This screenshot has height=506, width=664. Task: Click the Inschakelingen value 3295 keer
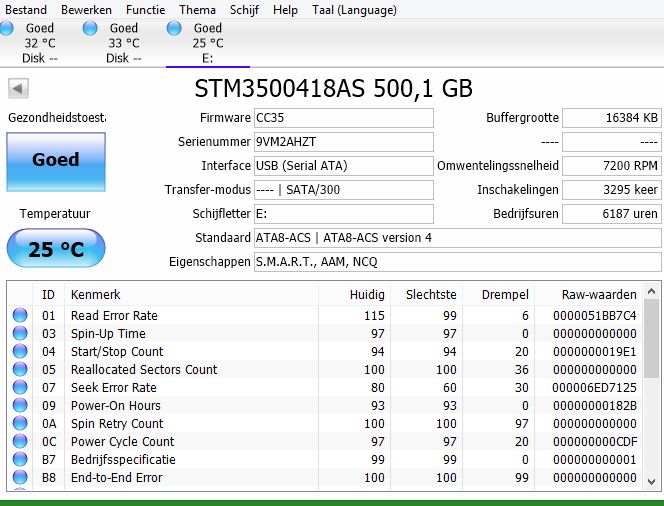[611, 190]
